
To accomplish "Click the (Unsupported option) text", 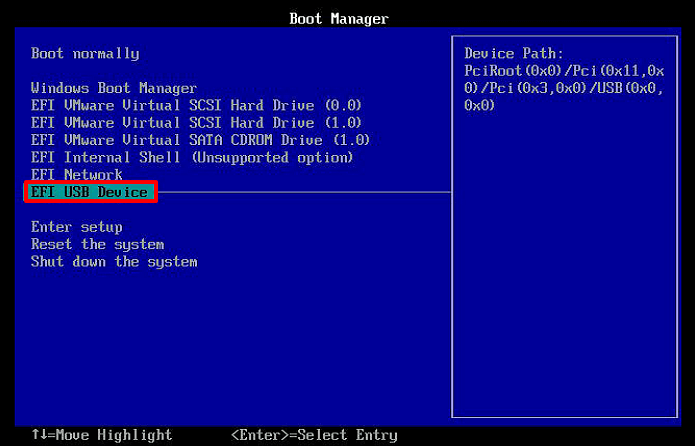I will pyautogui.click(x=273, y=157).
